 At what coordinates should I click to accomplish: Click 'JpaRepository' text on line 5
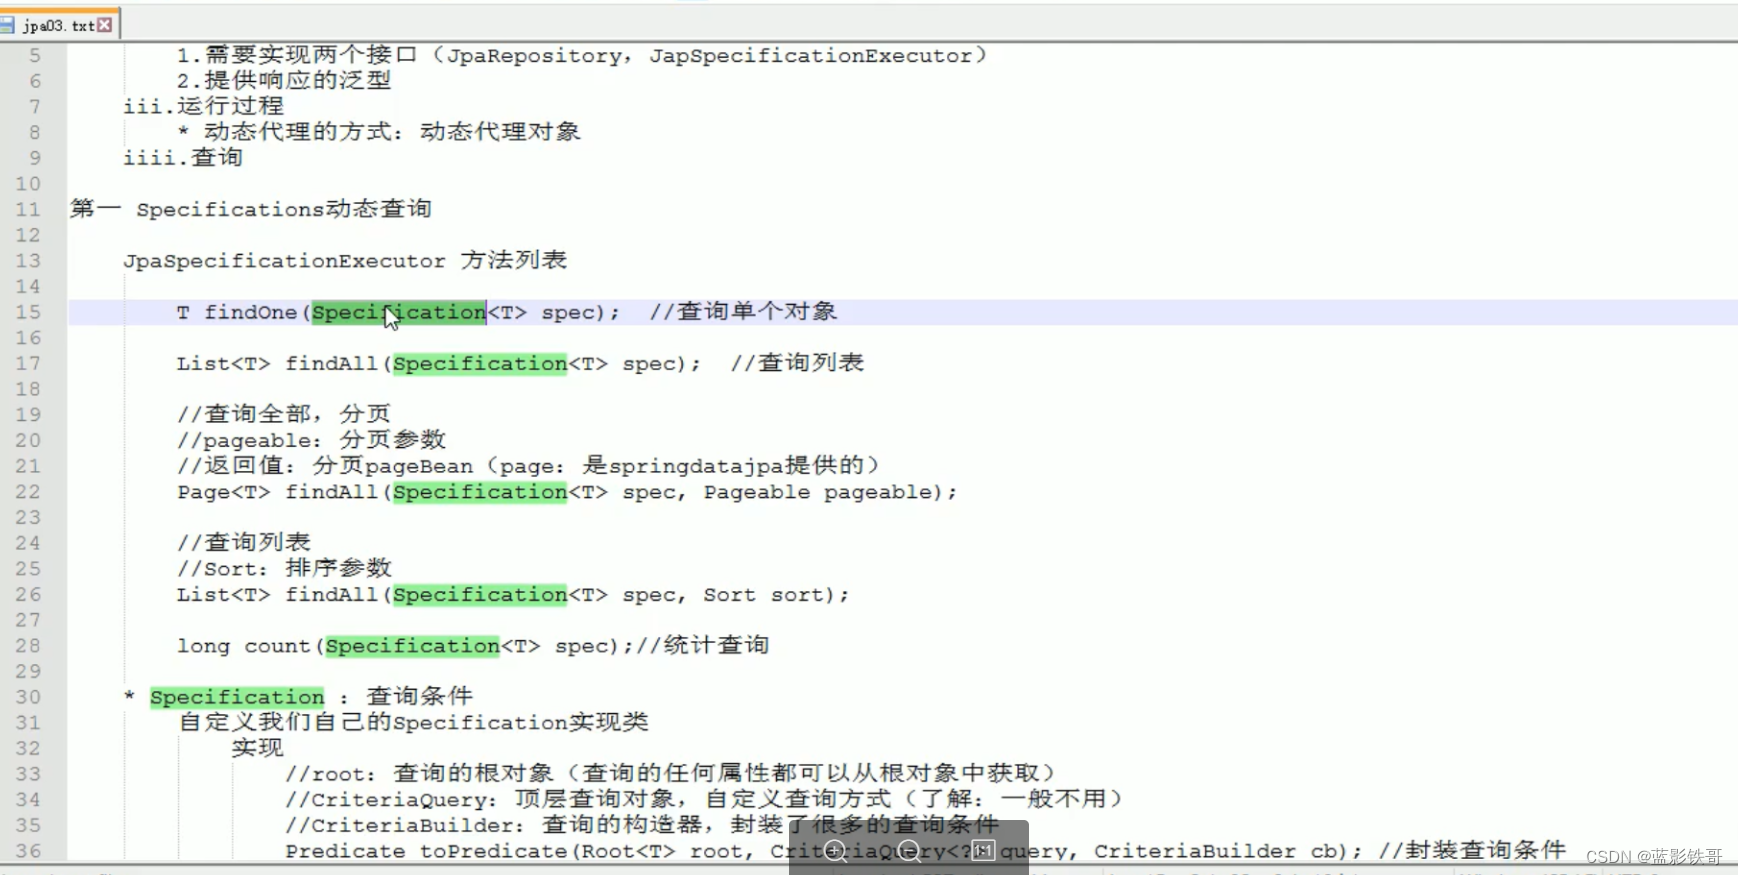tap(533, 55)
